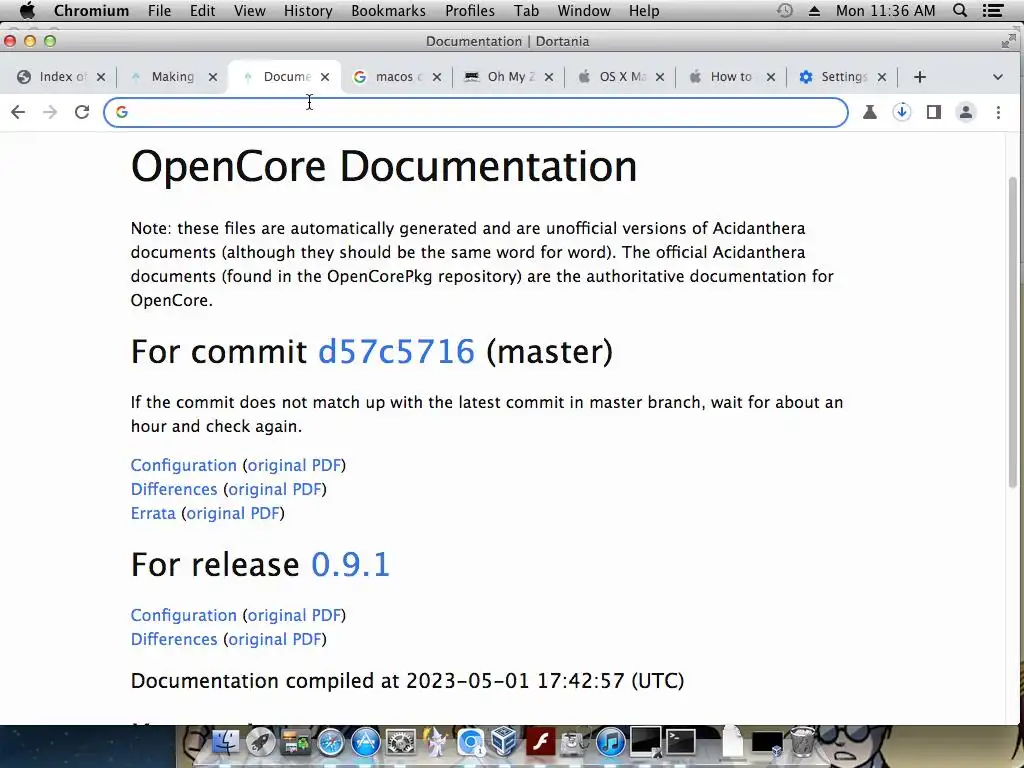Open App Store in the Dock

tap(366, 743)
